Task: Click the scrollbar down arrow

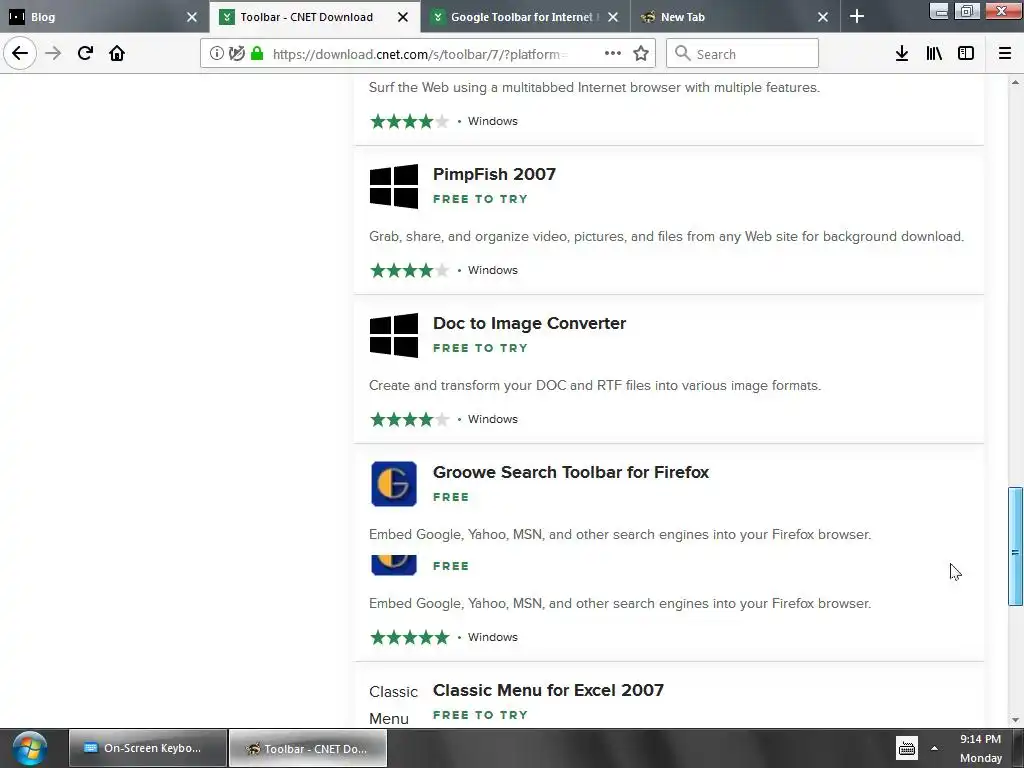Action: (1015, 720)
